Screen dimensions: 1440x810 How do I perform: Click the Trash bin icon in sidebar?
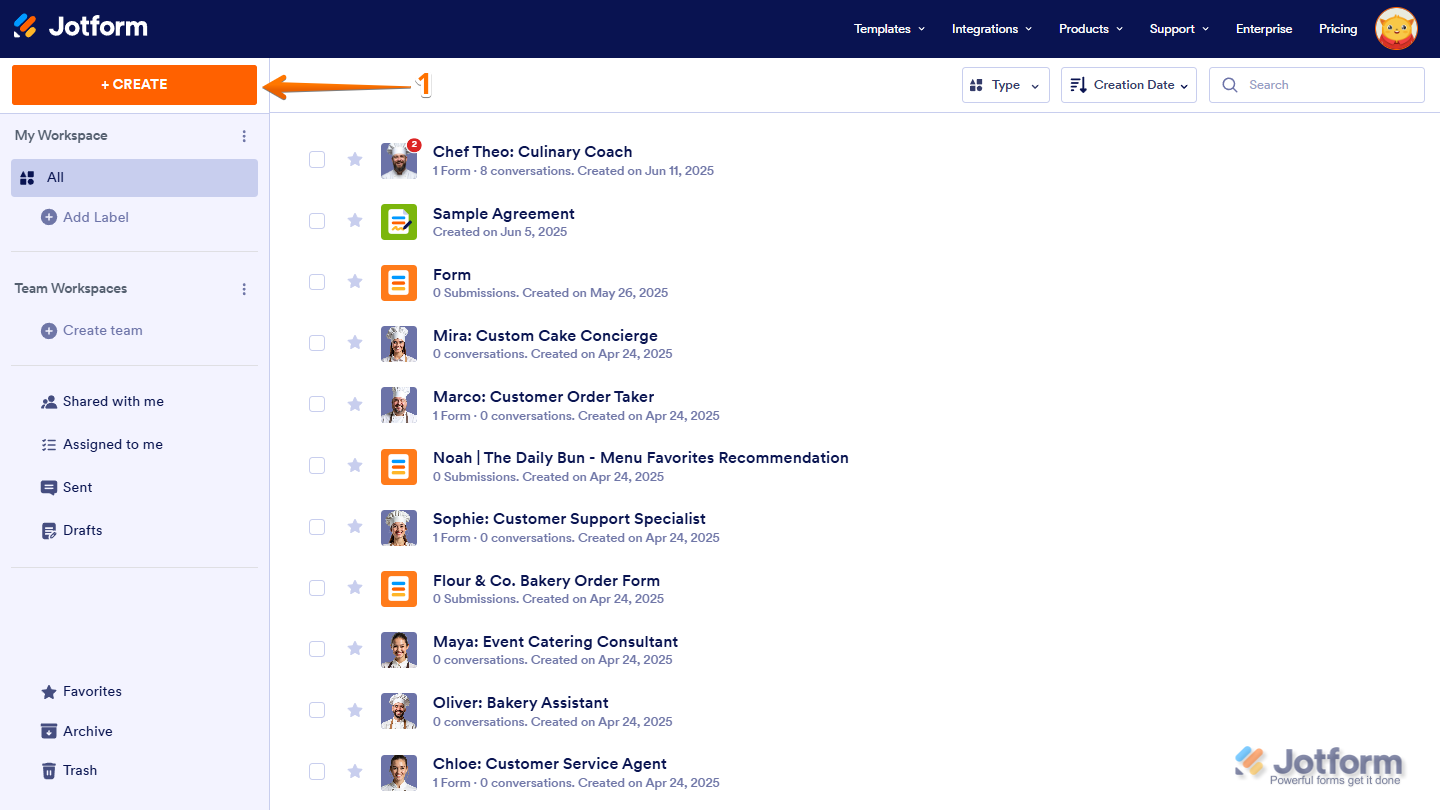pyautogui.click(x=49, y=770)
